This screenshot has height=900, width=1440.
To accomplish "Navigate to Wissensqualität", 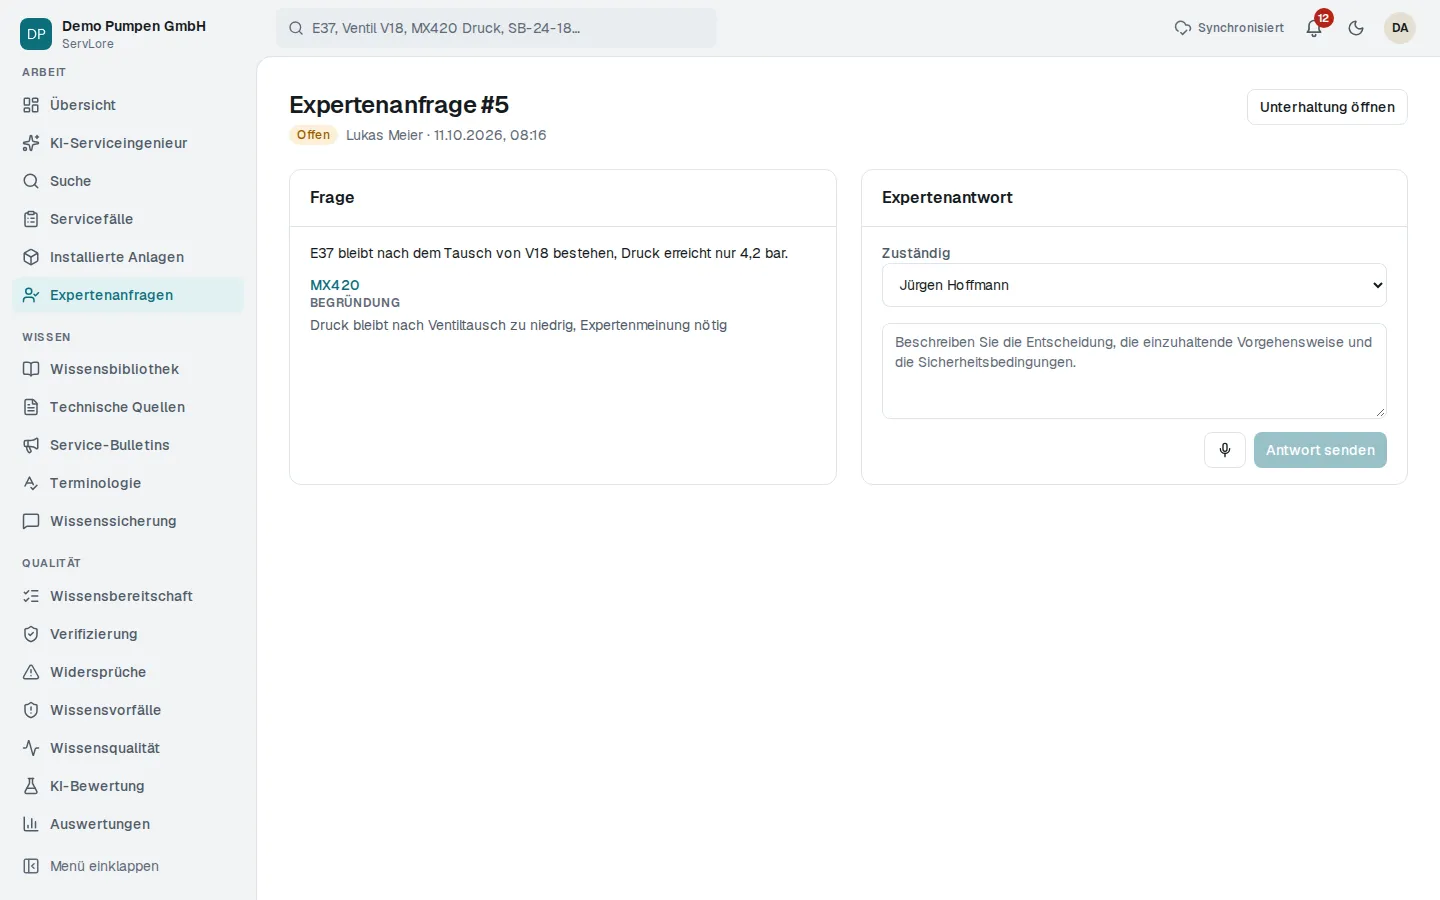I will coord(128,748).
